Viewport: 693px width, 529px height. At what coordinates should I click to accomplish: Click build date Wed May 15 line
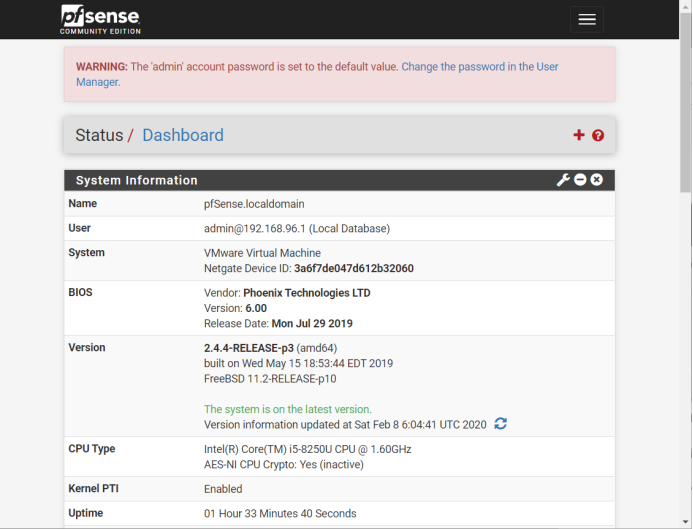pos(298,364)
